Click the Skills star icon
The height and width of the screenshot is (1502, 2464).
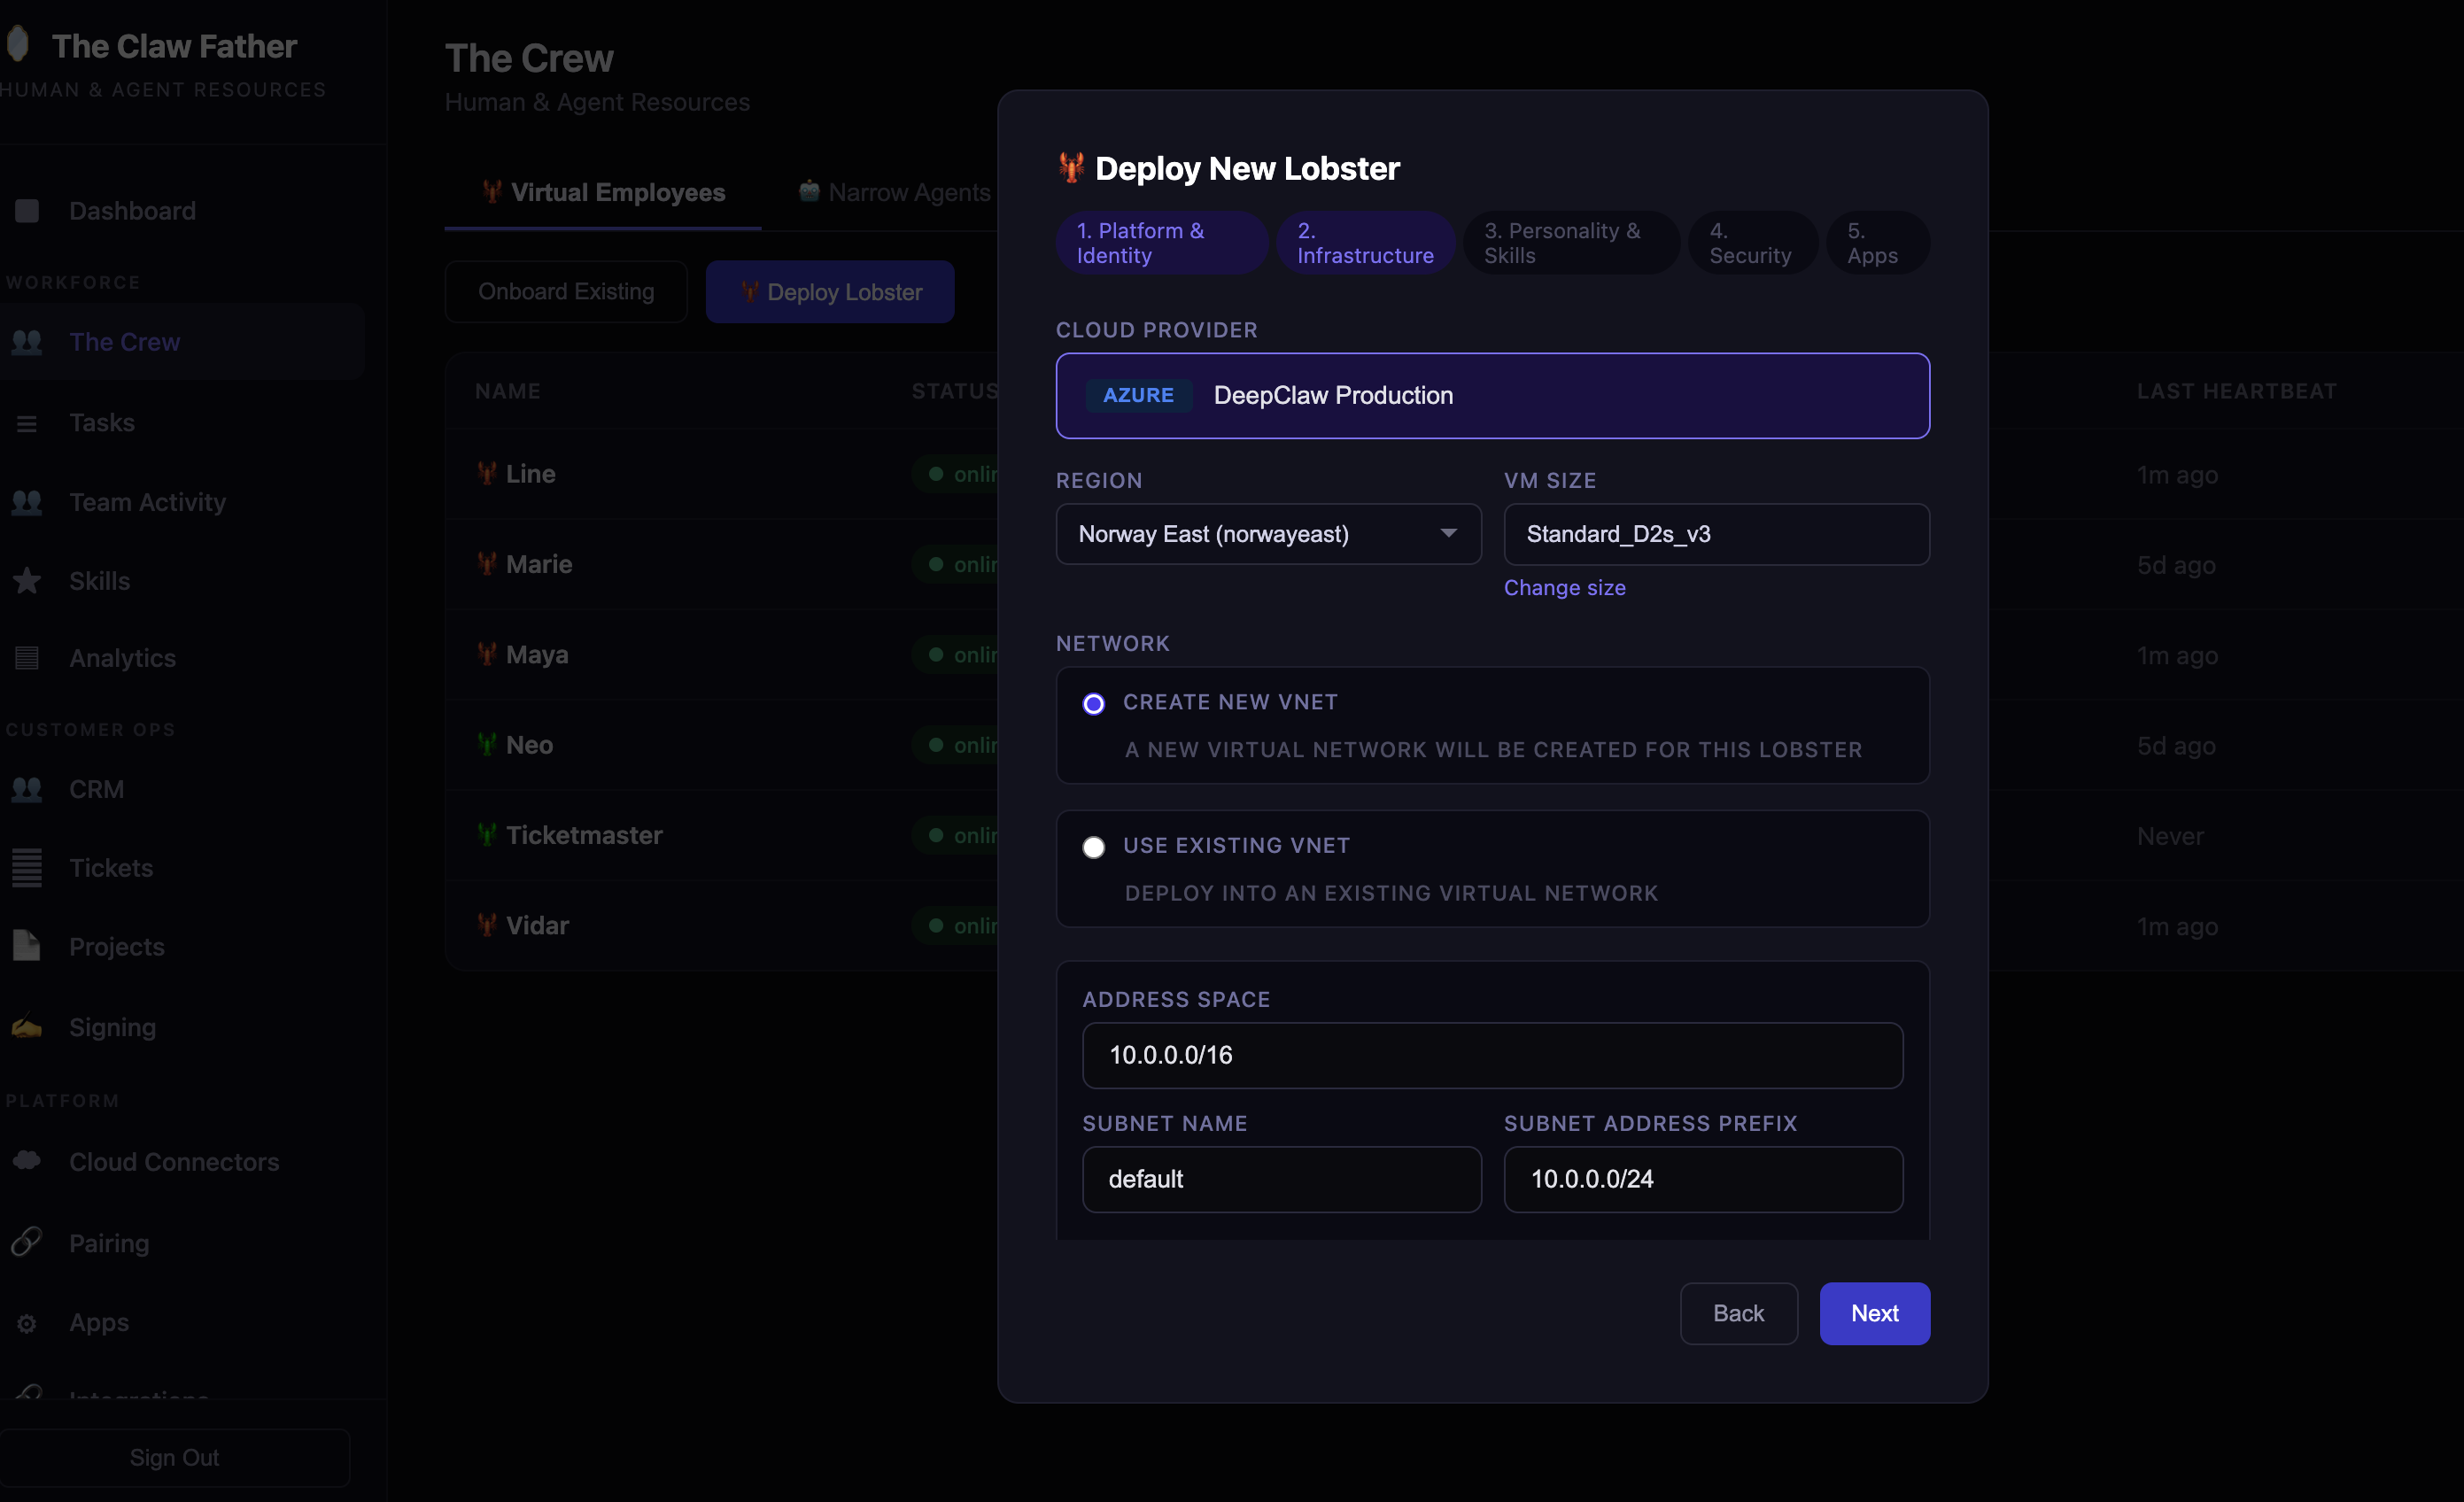pos(27,581)
